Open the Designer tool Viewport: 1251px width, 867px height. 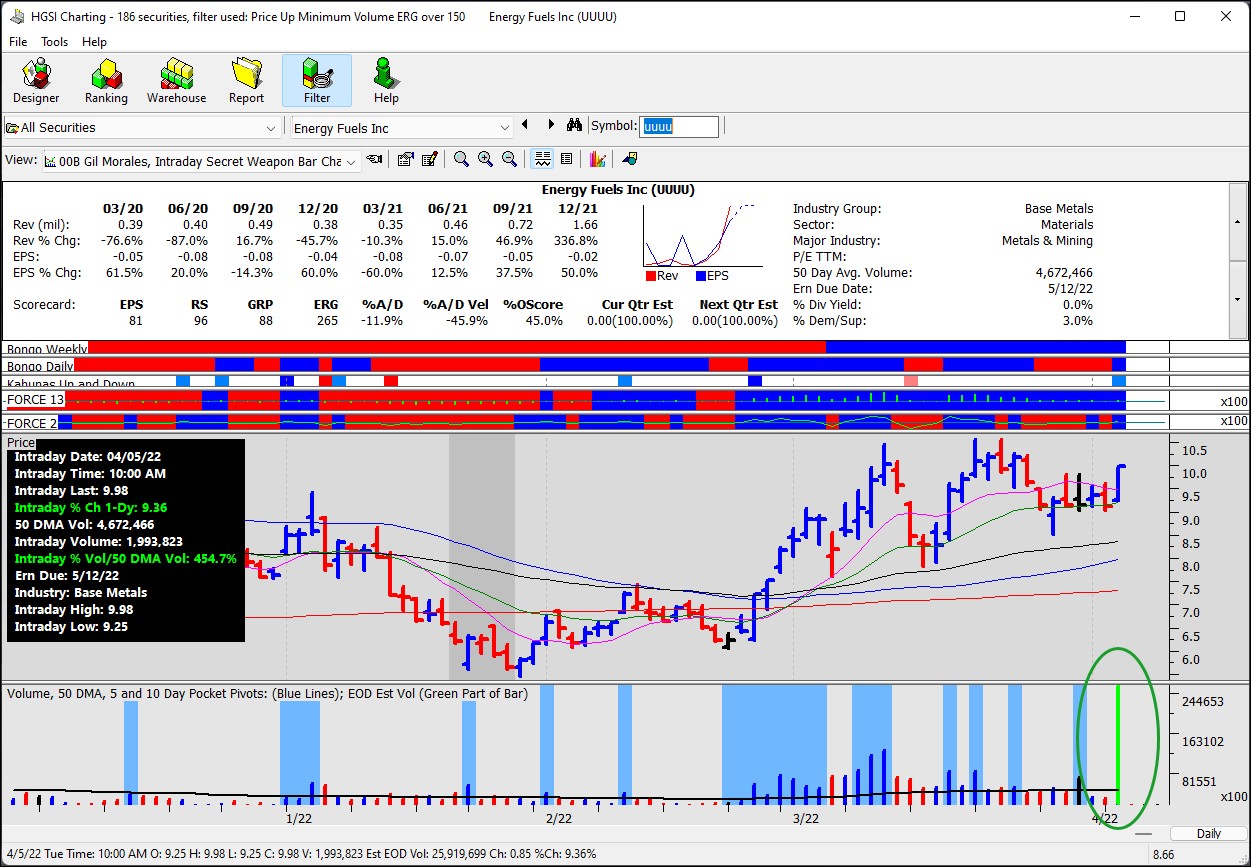[36, 81]
